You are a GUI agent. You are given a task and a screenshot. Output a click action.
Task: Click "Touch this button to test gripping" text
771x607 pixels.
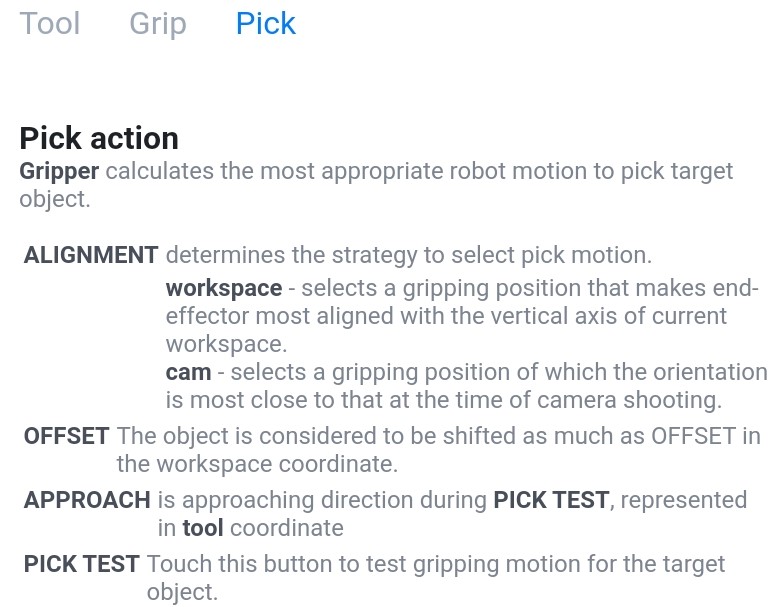pyautogui.click(x=323, y=564)
